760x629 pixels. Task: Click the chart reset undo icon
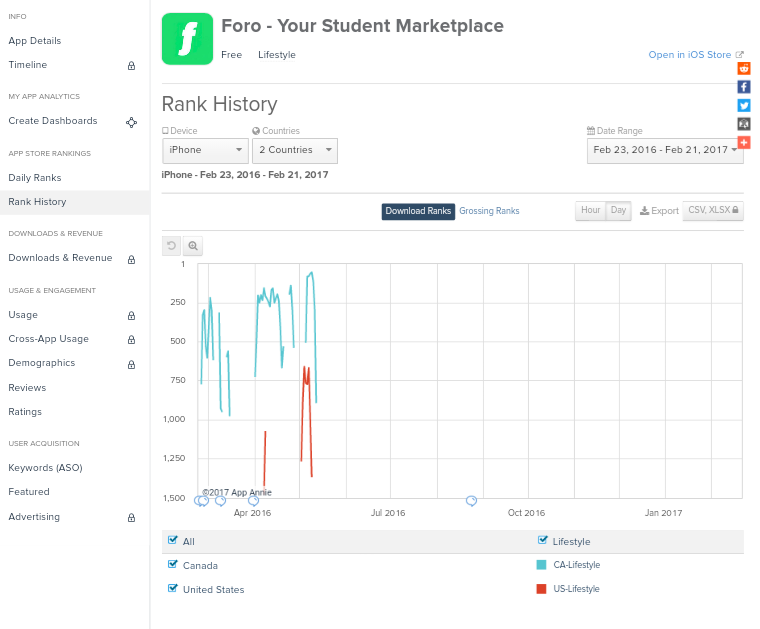(172, 246)
